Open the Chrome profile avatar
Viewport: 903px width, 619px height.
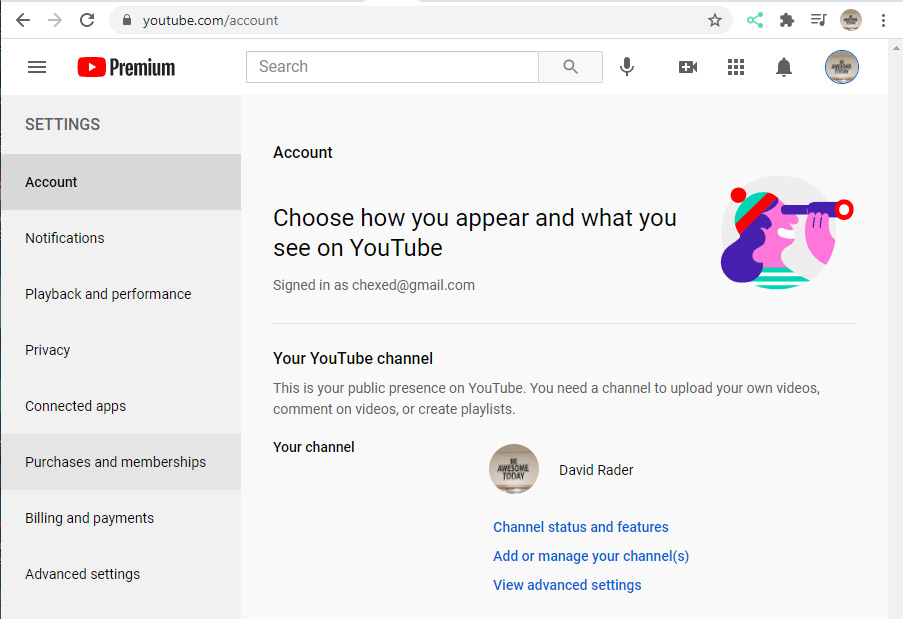(851, 21)
